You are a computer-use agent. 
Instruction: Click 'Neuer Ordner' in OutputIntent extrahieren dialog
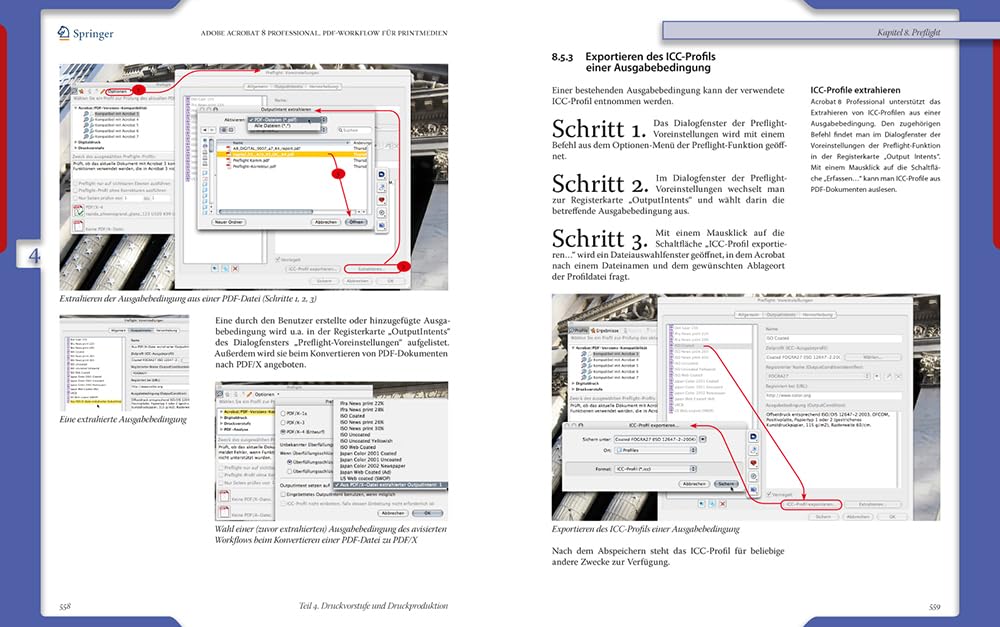[228, 222]
